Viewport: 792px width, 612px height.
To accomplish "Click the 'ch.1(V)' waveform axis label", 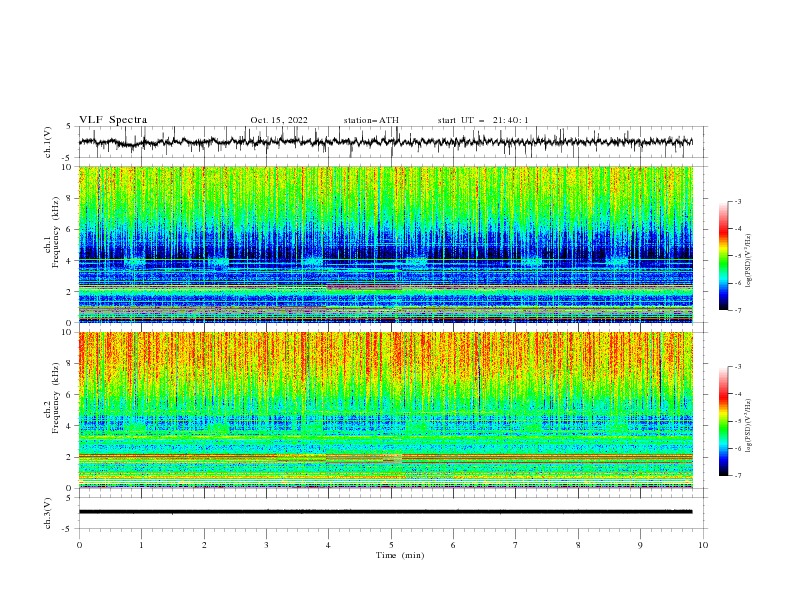I will point(48,142).
